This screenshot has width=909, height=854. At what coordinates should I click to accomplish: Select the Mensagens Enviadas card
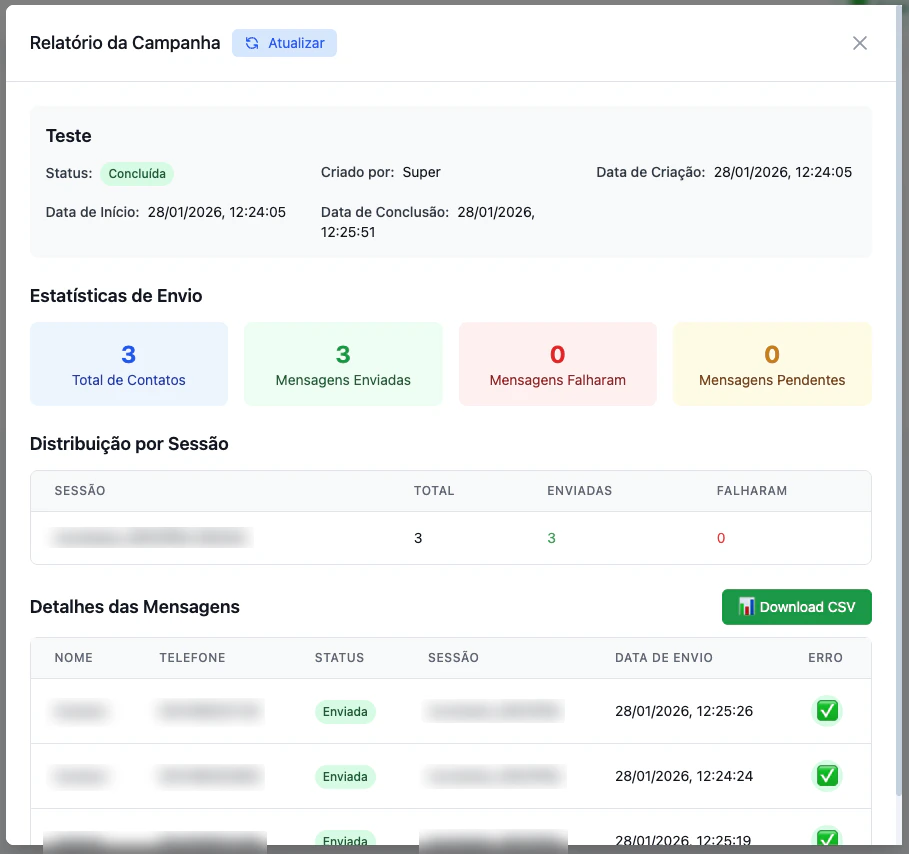pos(343,364)
